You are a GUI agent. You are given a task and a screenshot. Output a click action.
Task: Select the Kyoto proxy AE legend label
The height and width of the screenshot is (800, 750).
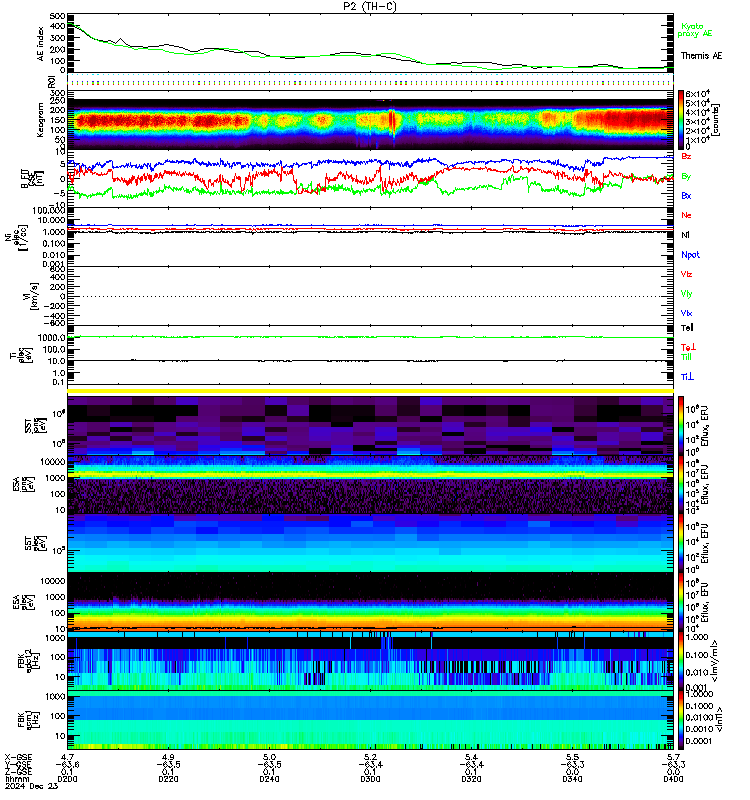pyautogui.click(x=694, y=30)
